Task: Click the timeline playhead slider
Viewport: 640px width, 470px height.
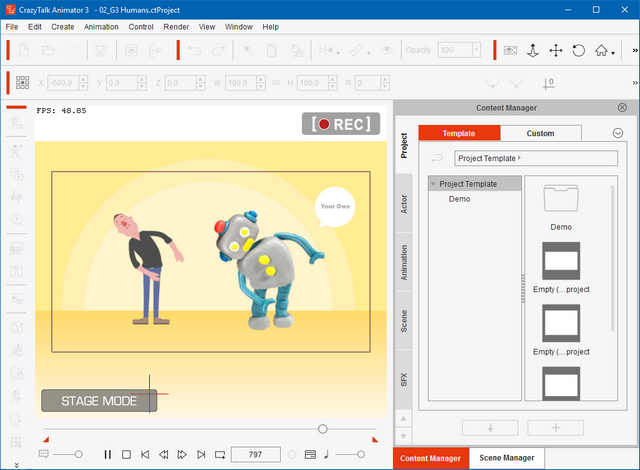Action: pos(322,428)
